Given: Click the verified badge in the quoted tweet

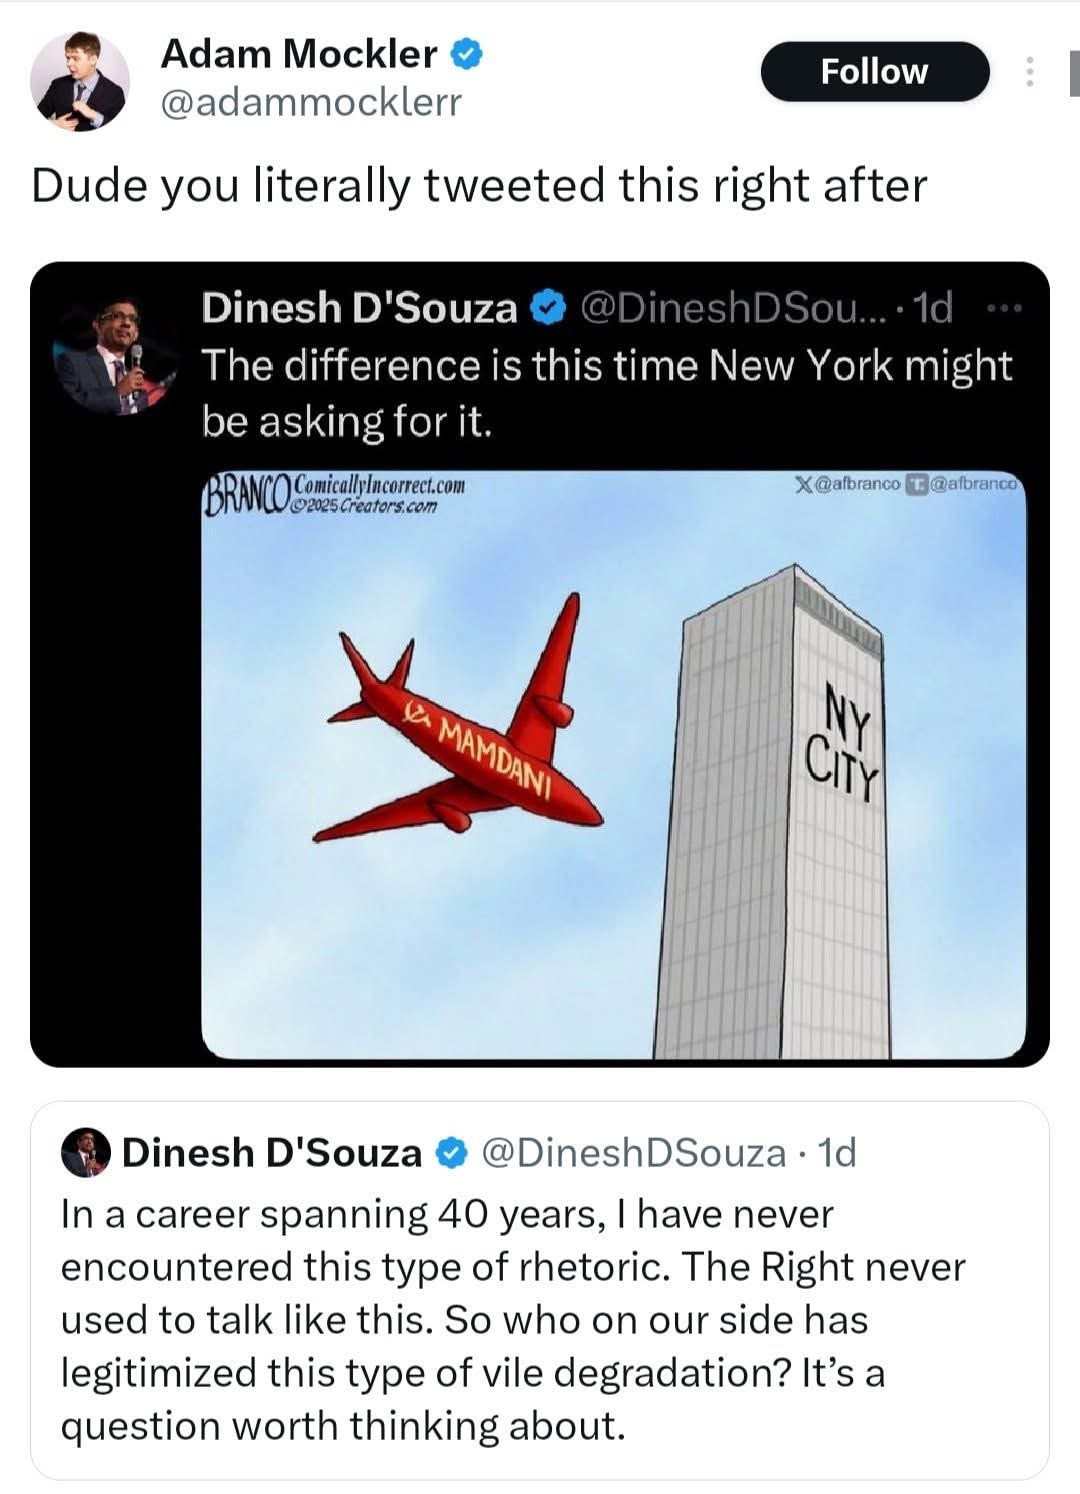Looking at the screenshot, I should click(x=453, y=1154).
